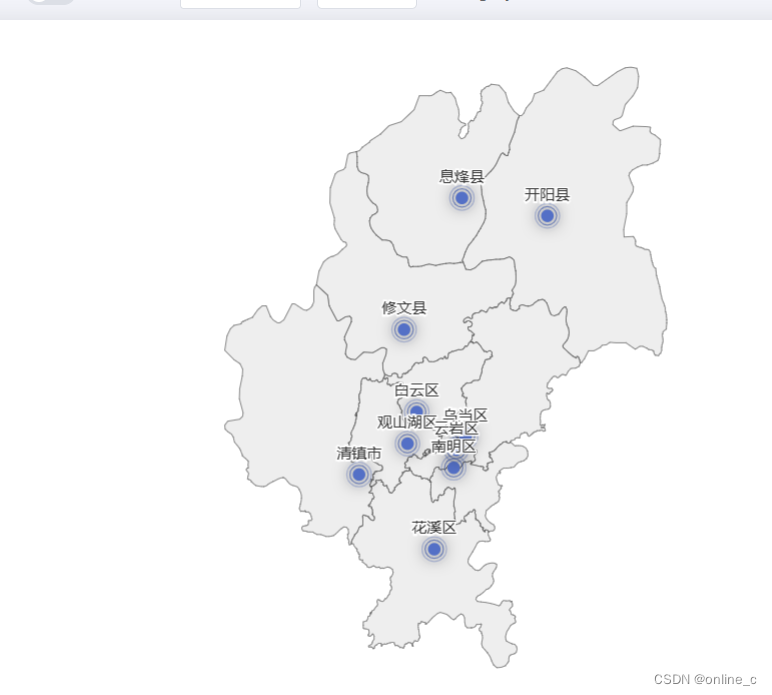
Task: Select the 开阳县 blue ripple marker
Action: click(x=547, y=216)
